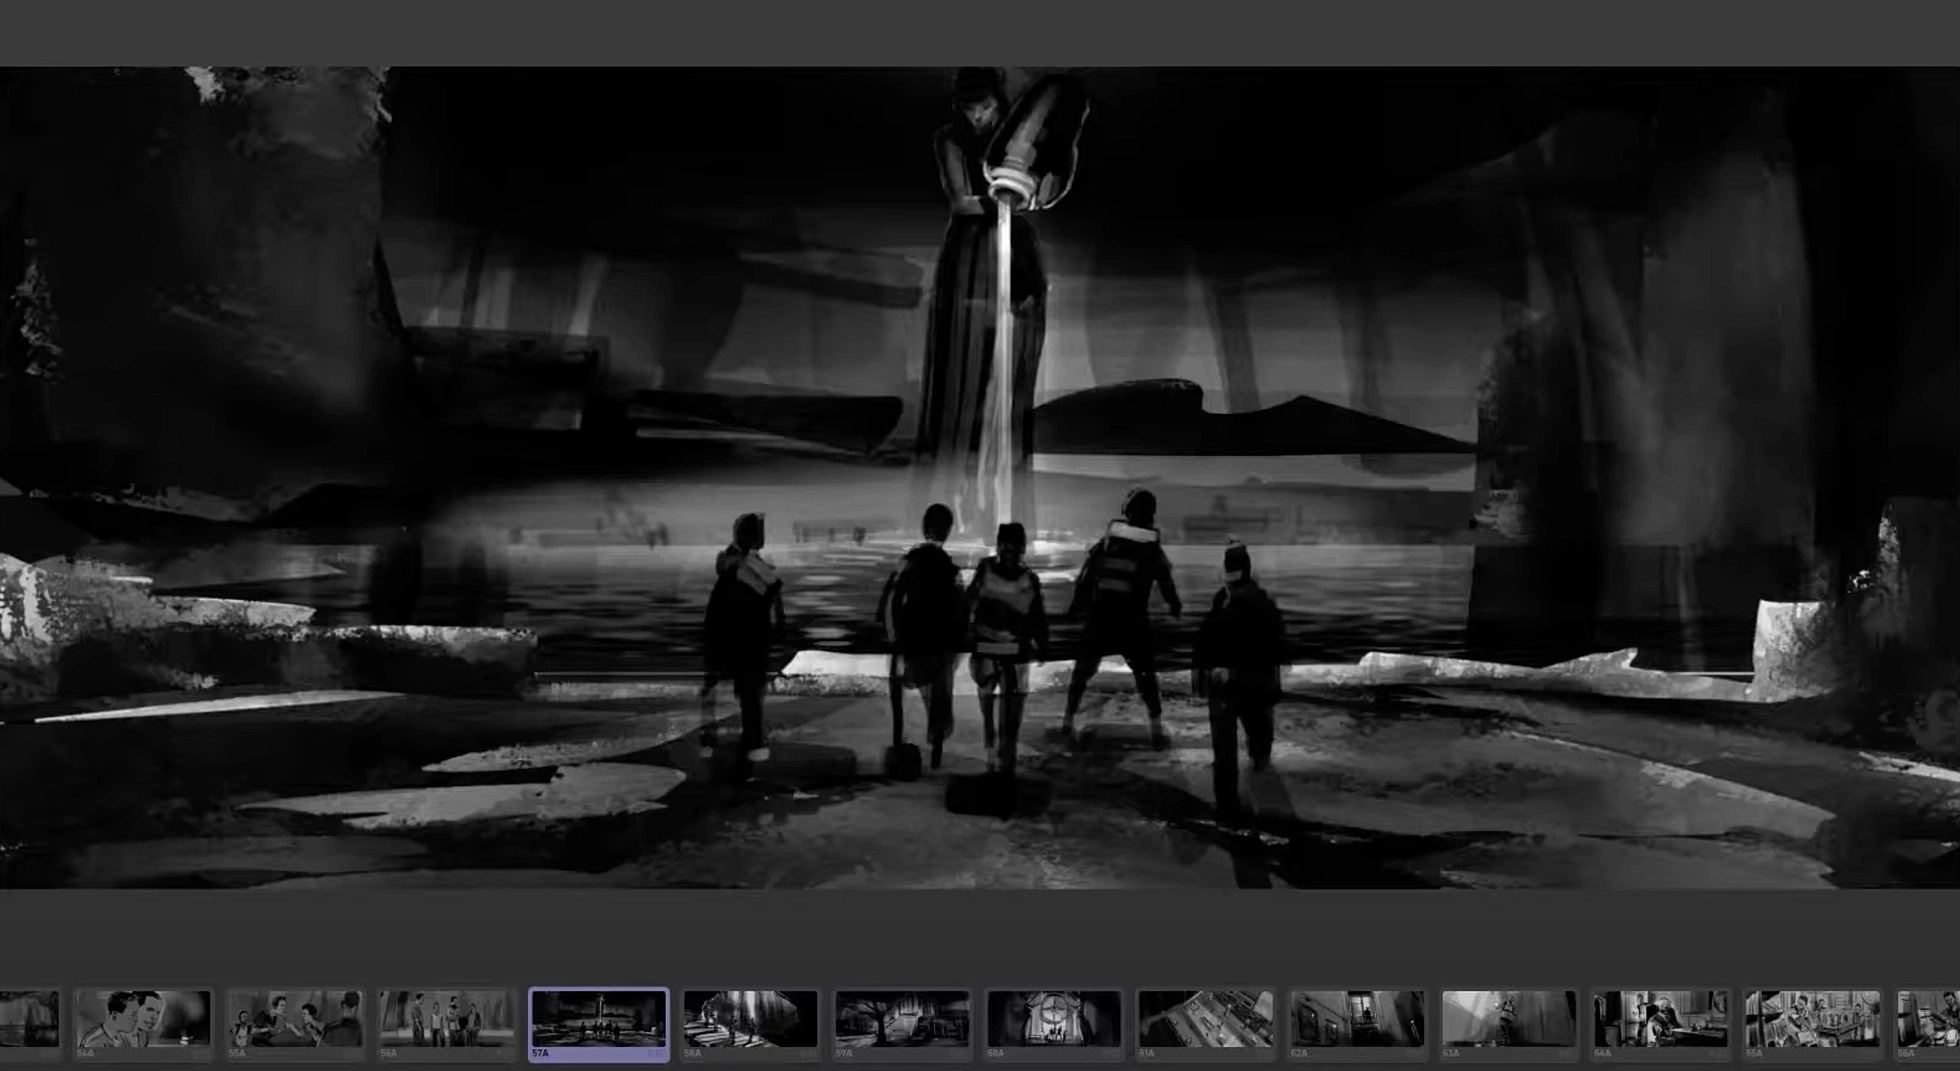Select storyboard thumbnail 59A
This screenshot has width=1960, height=1071.
[903, 1024]
